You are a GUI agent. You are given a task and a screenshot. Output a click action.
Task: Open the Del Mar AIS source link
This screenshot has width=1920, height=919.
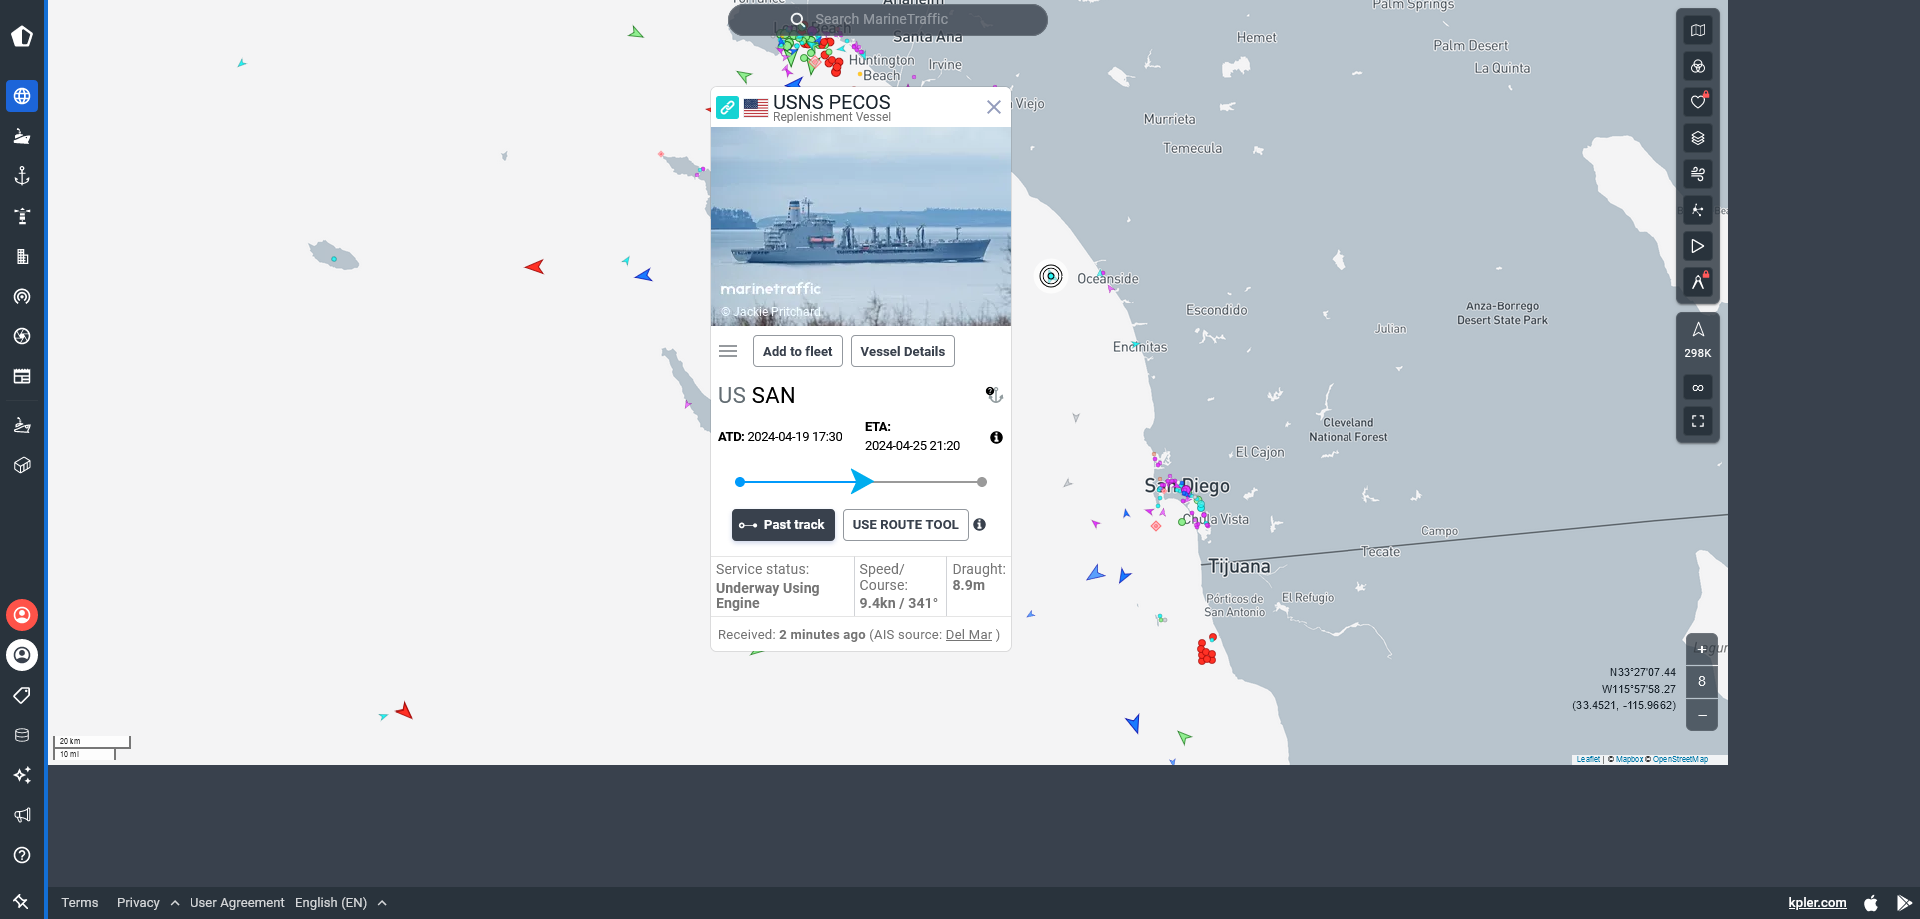tap(969, 635)
